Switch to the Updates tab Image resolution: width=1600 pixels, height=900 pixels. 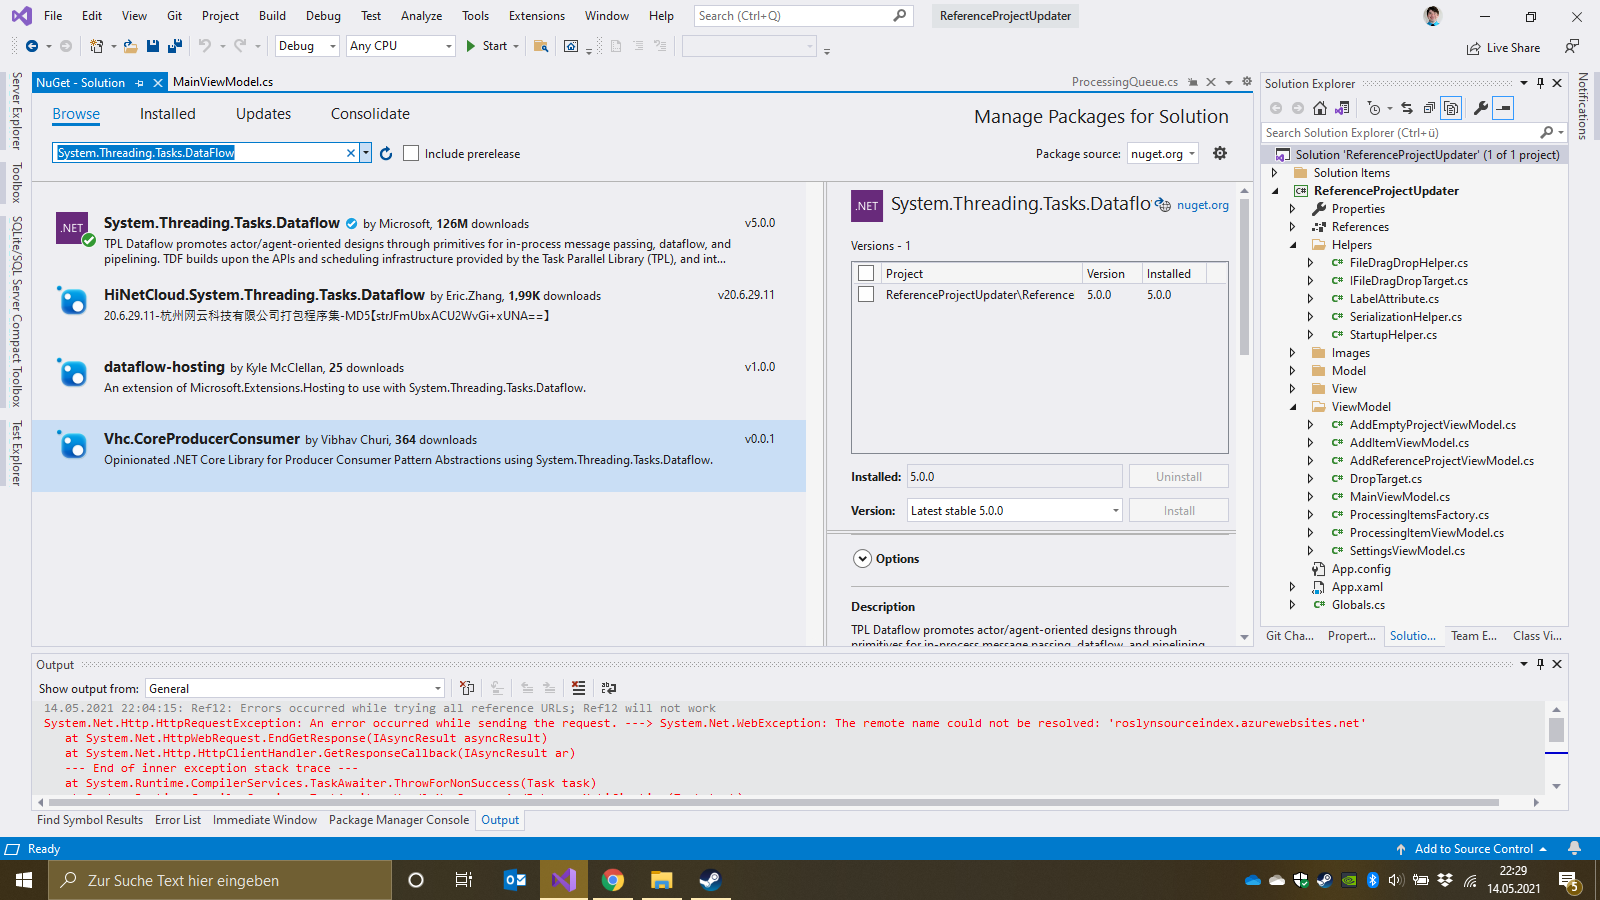click(263, 114)
